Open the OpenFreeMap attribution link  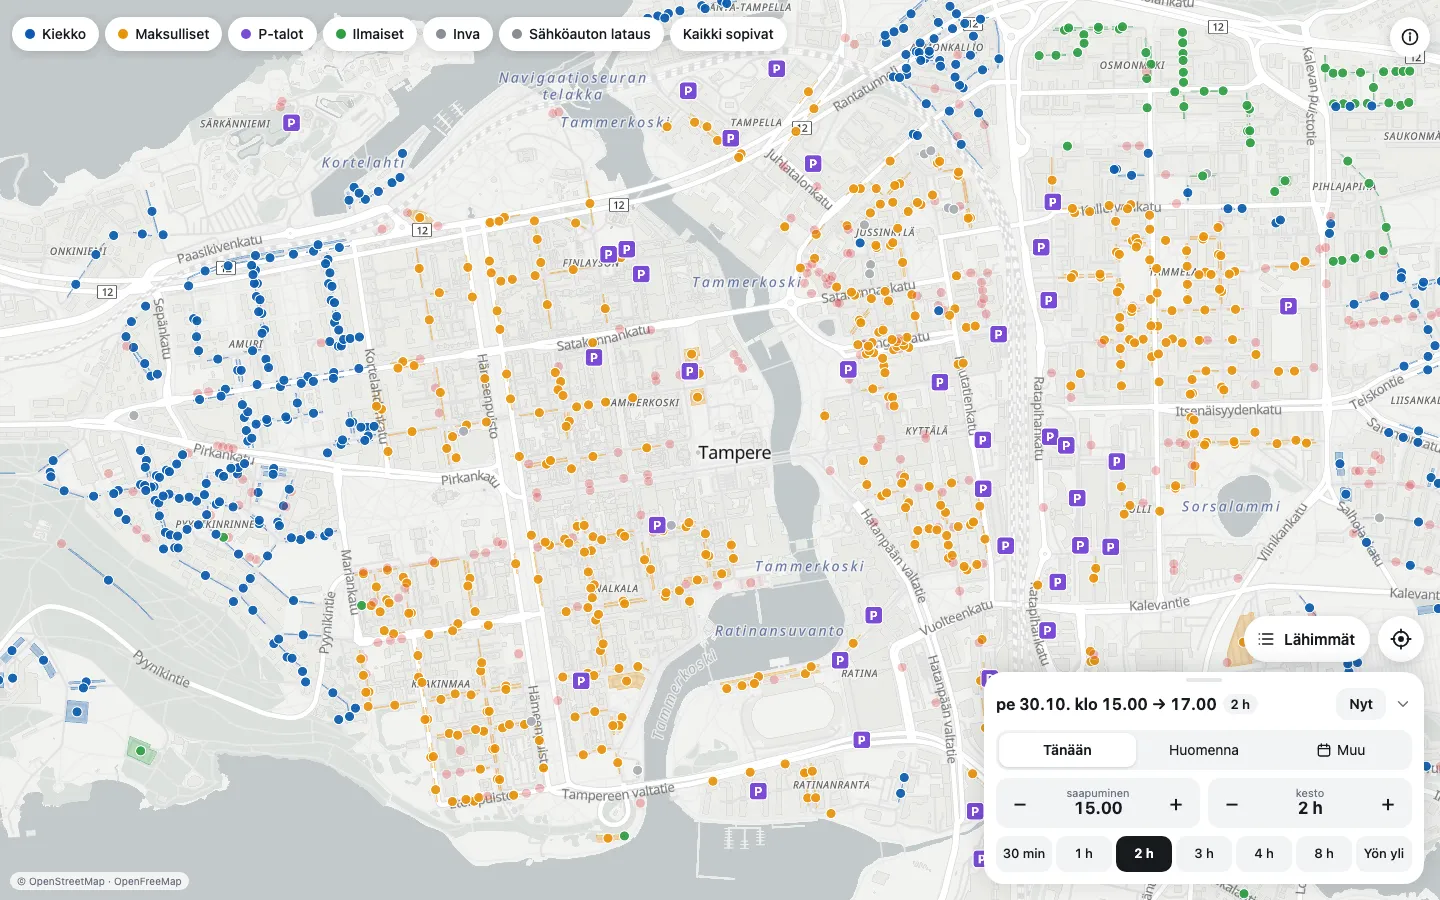click(x=148, y=882)
